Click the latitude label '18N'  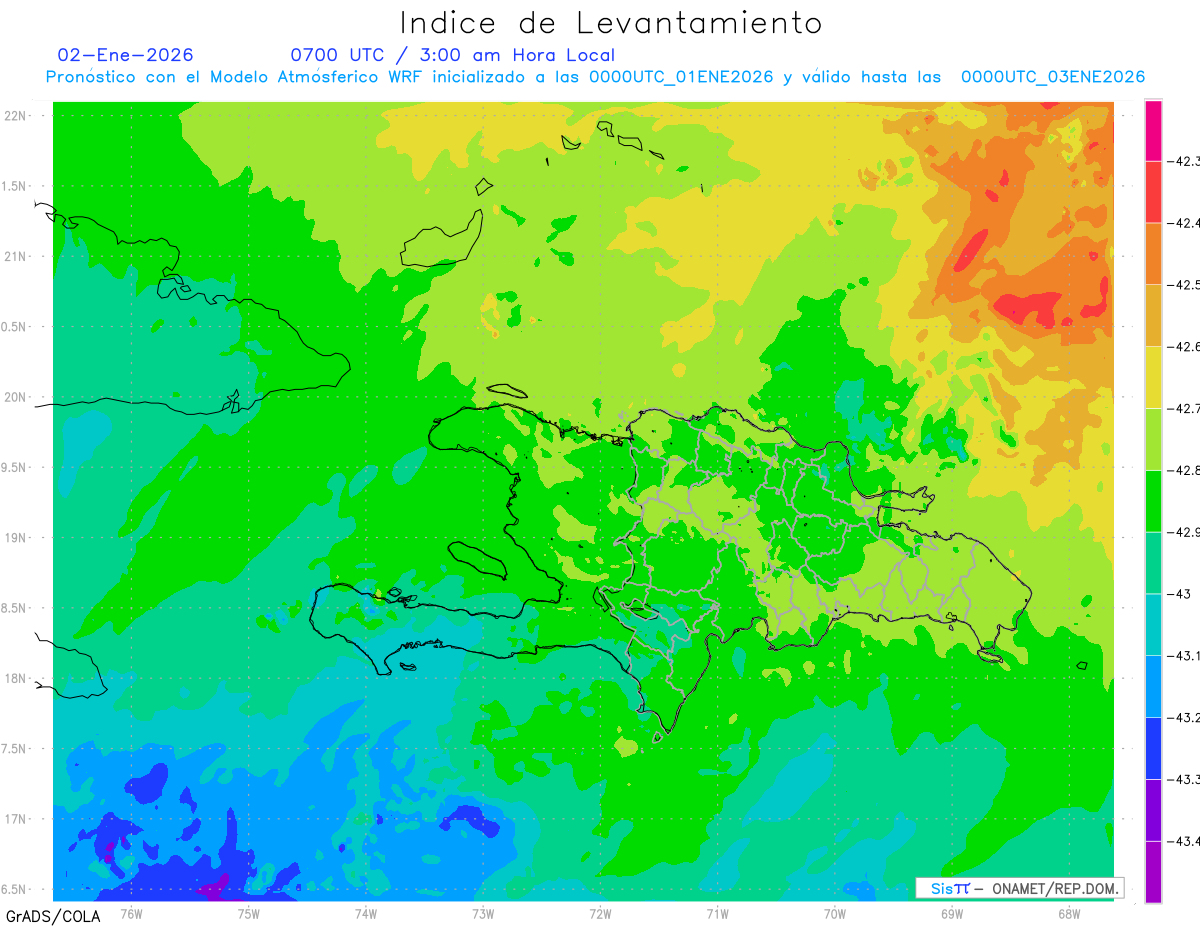click(16, 678)
